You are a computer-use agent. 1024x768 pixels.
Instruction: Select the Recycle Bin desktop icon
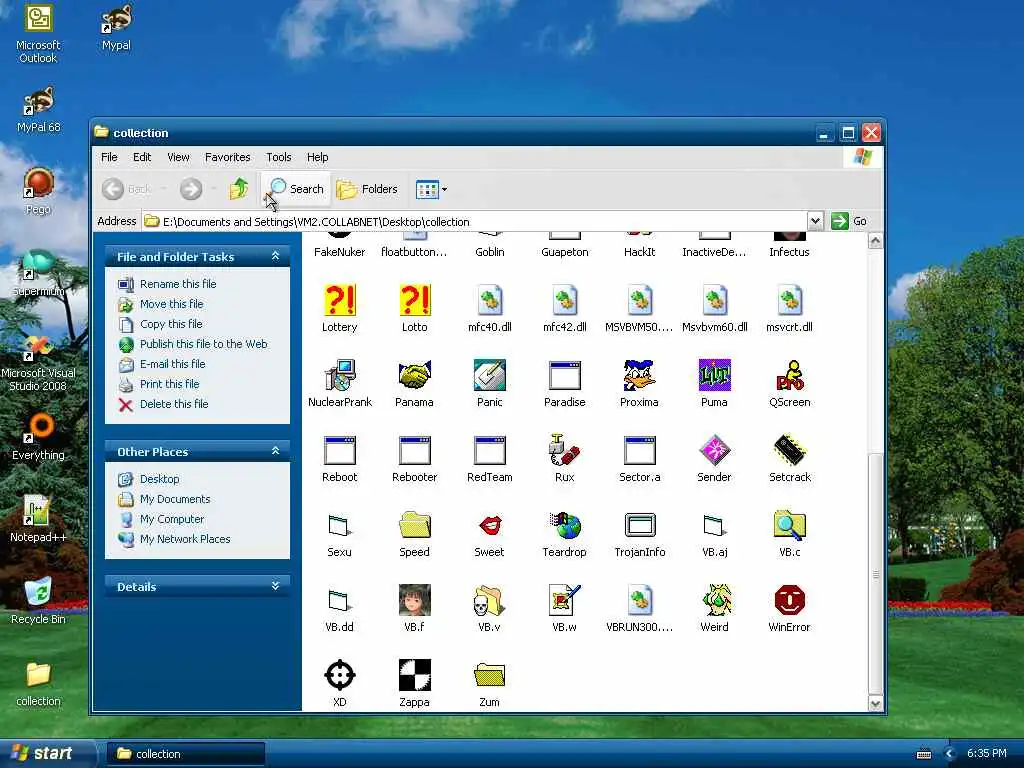coord(38,601)
